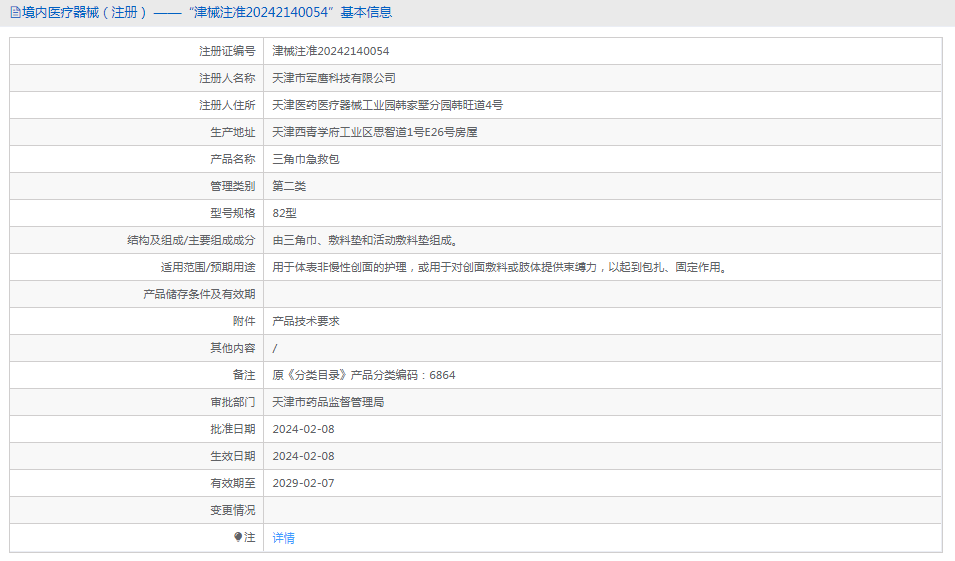
Task: Click the label 变更情况
Action: tap(233, 510)
